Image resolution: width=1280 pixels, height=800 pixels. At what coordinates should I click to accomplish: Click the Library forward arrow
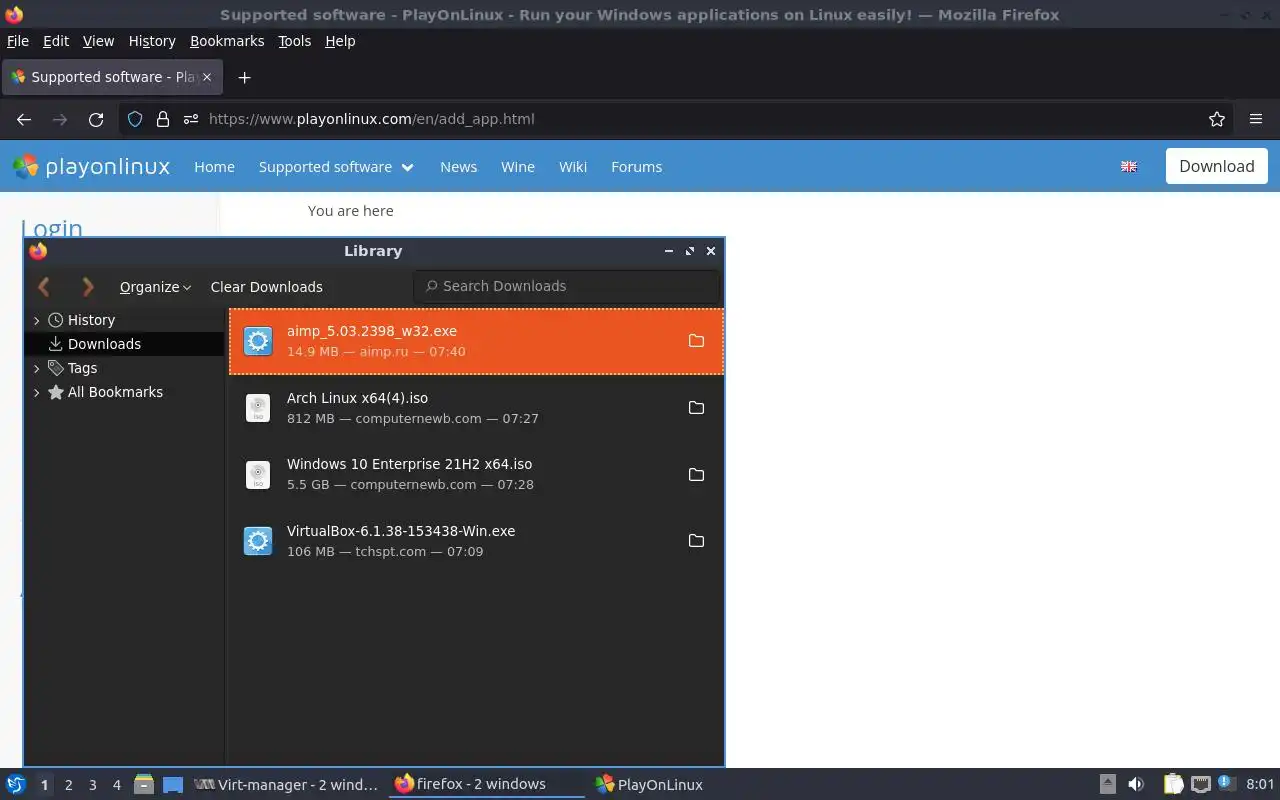pyautogui.click(x=88, y=287)
